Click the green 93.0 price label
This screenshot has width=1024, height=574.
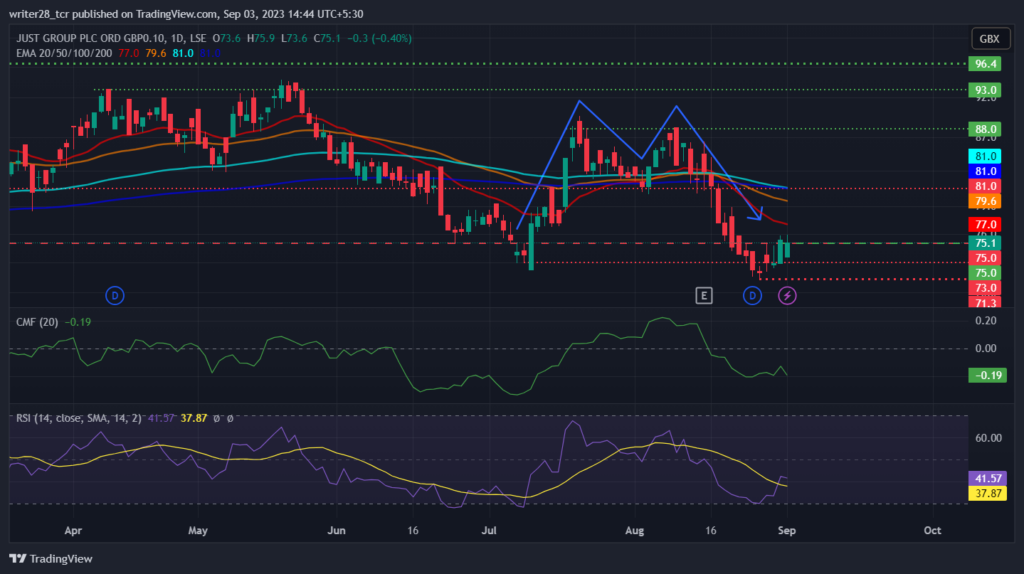coord(985,89)
